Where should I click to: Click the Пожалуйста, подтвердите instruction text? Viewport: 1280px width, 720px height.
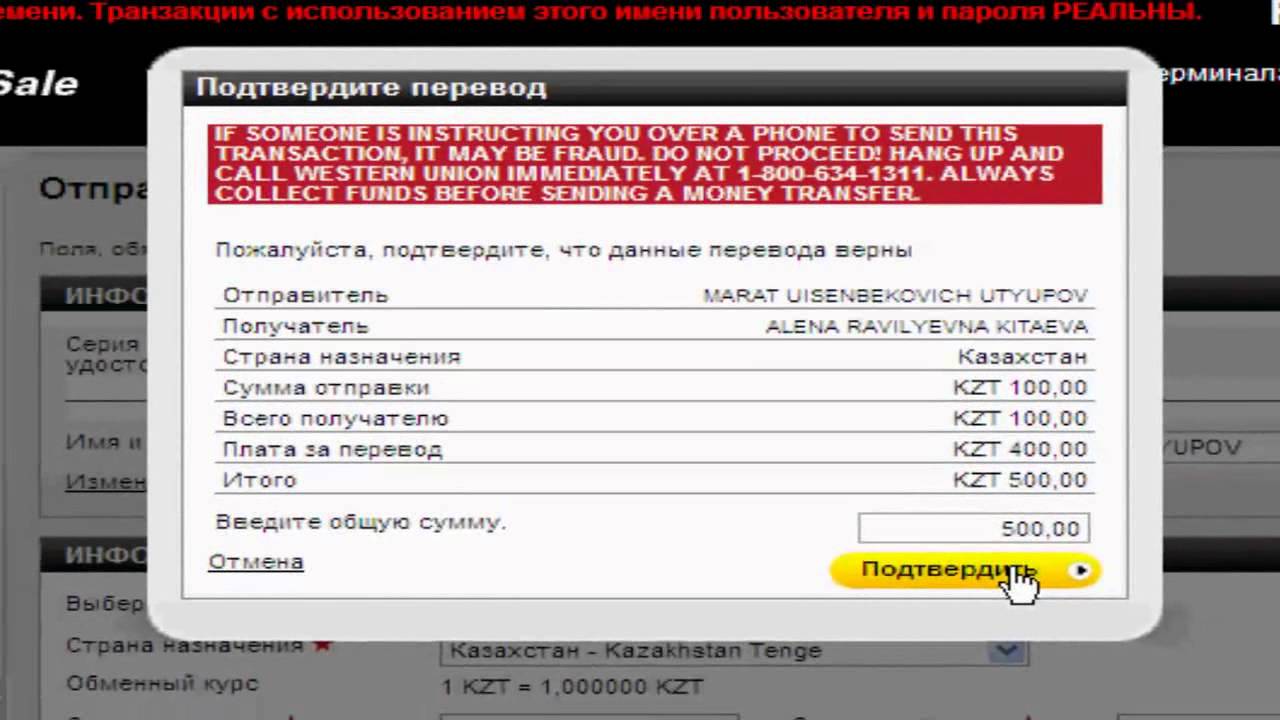563,250
